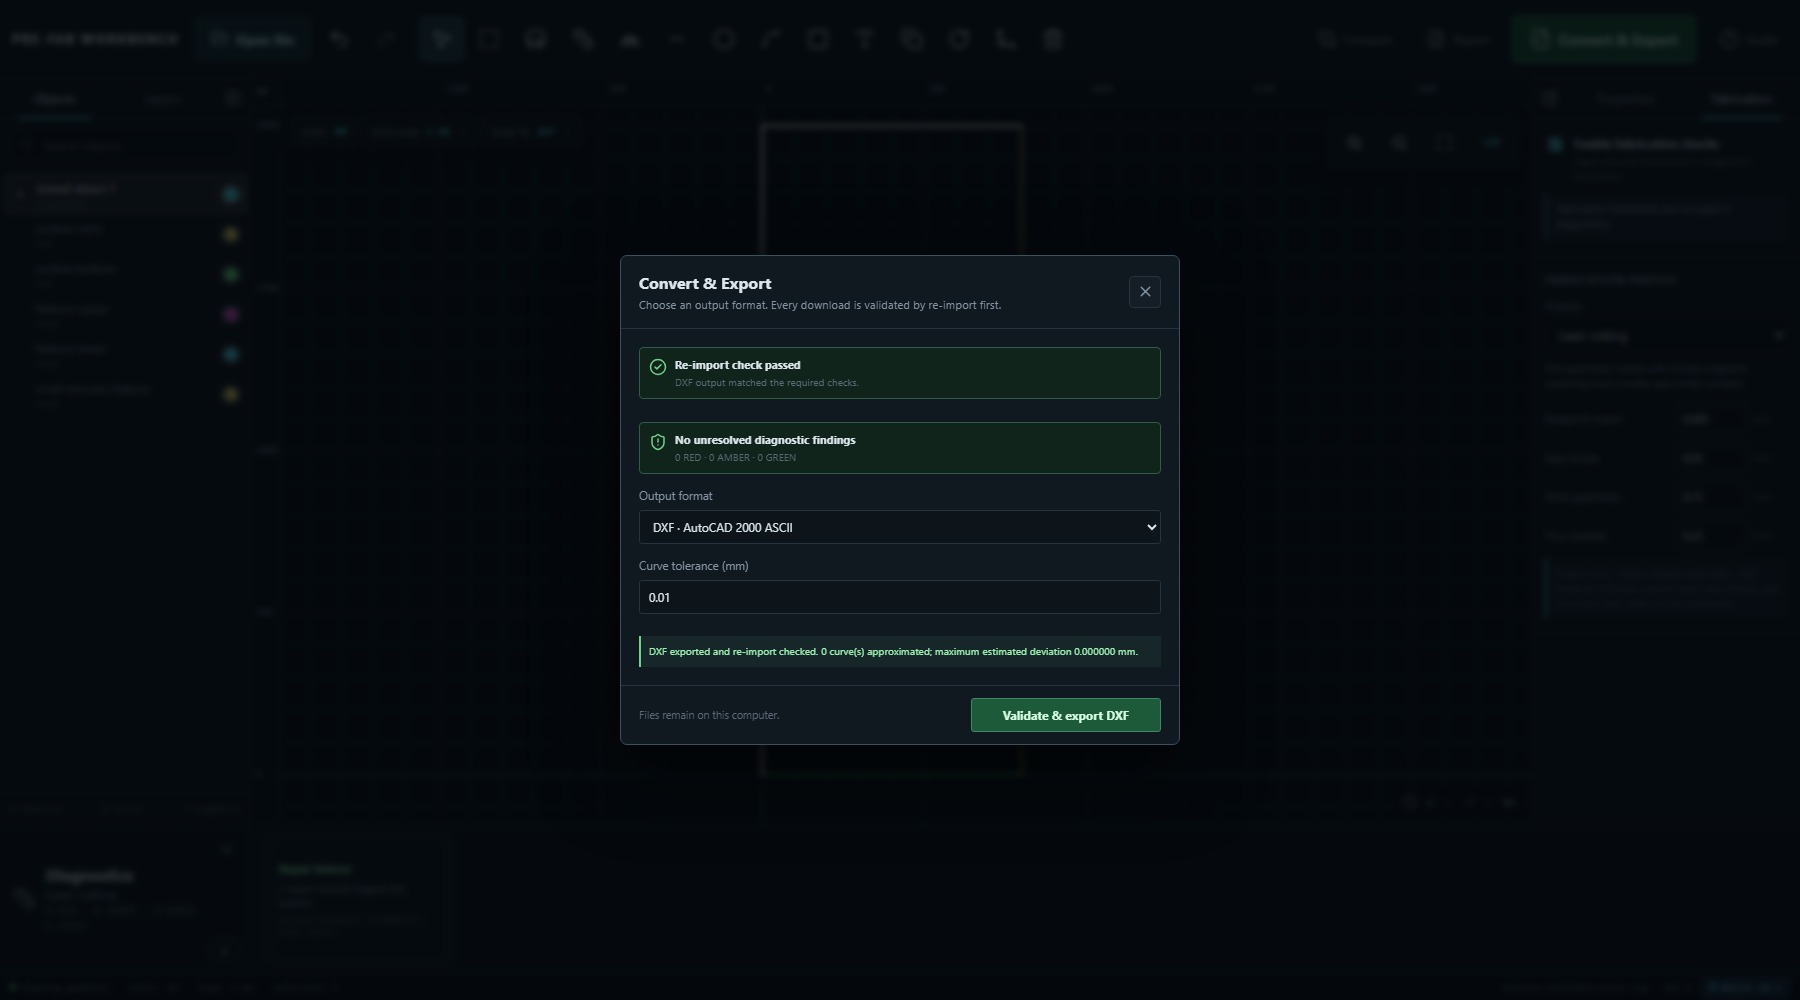Select the 'Re-import check passed' heading

click(737, 365)
